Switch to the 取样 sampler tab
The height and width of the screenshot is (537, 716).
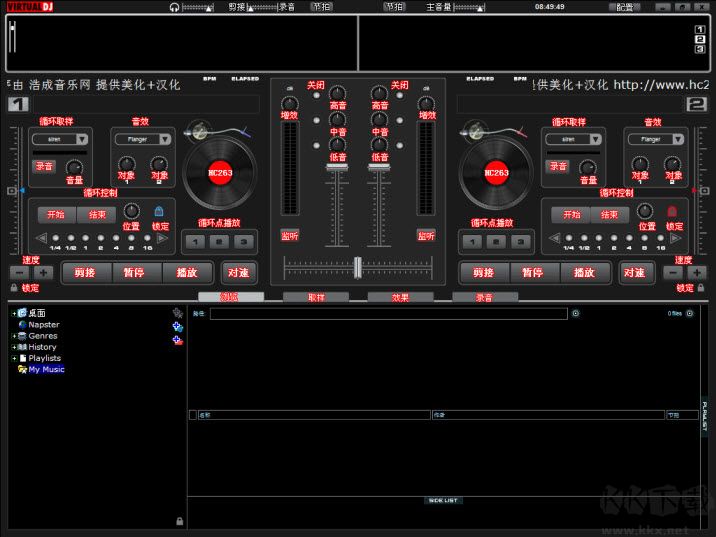(x=316, y=297)
